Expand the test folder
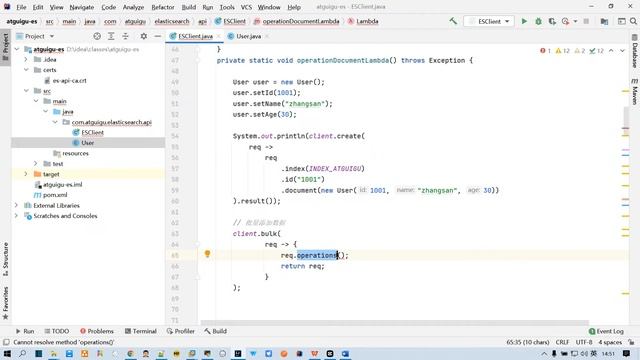Viewport: 640px width, 360px height. [x=36, y=164]
